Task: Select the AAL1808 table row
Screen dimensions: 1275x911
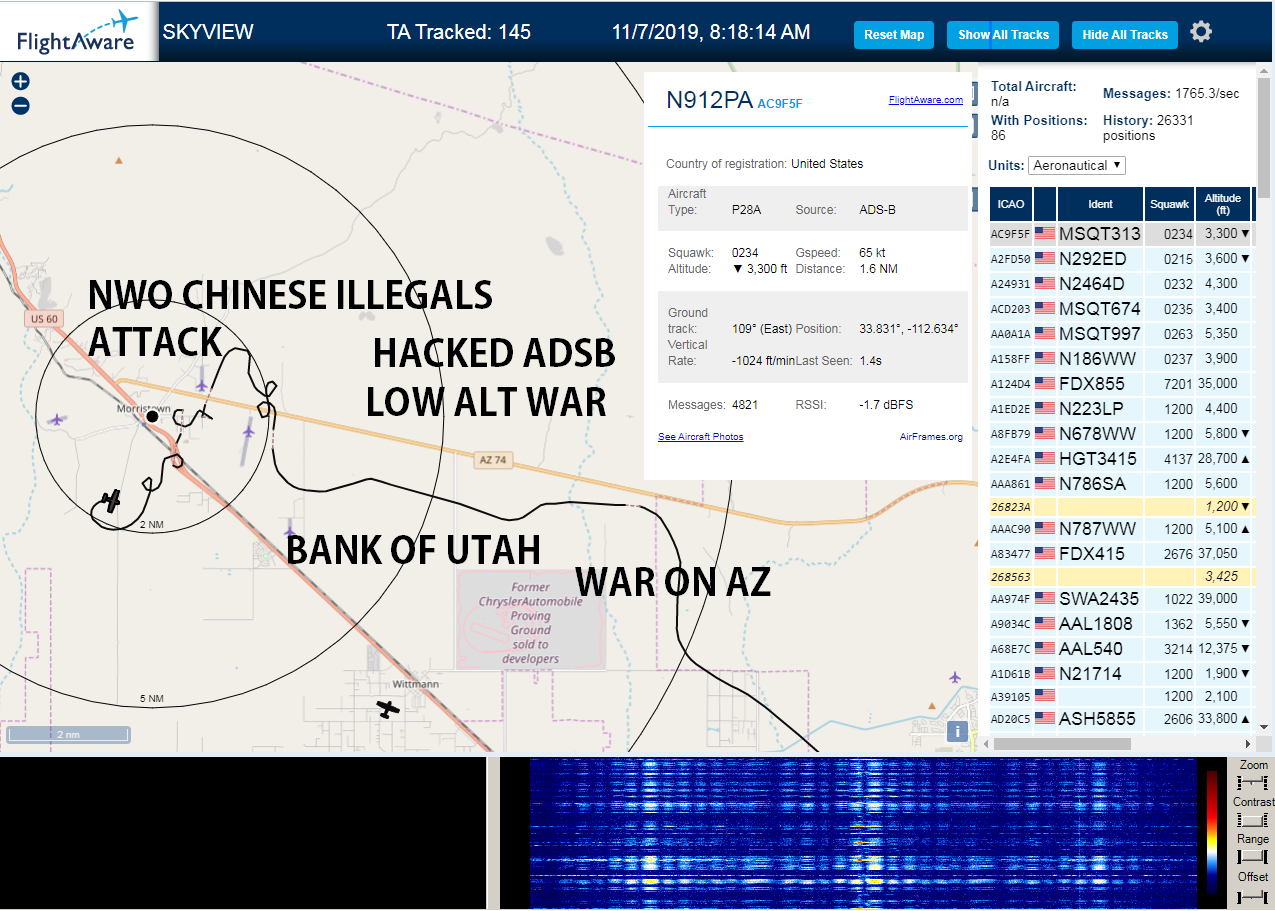Action: pyautogui.click(x=1120, y=623)
